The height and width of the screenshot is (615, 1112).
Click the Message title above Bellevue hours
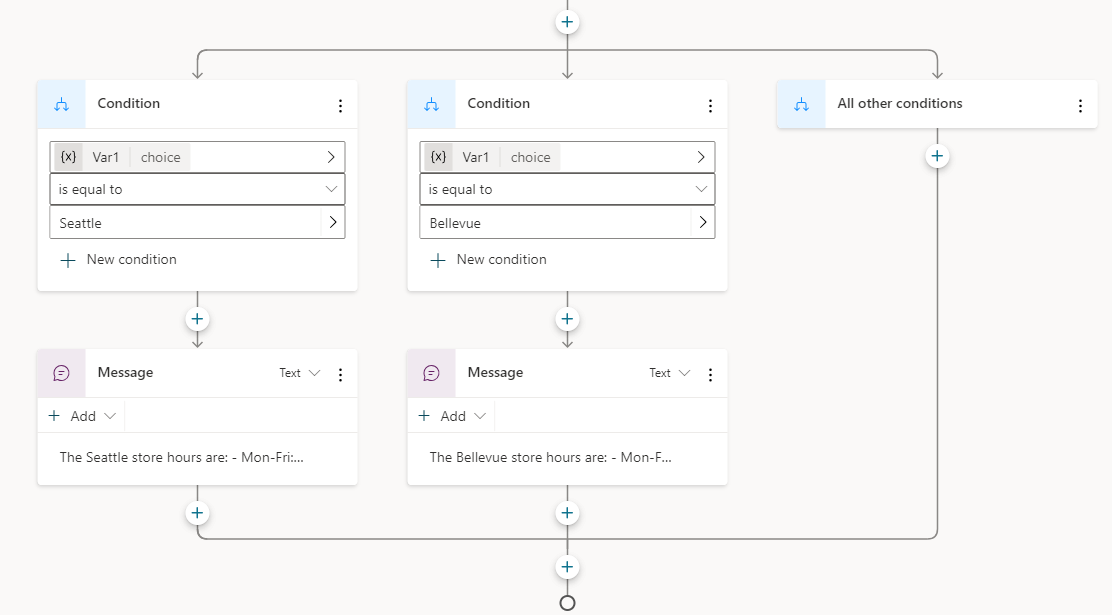tap(495, 372)
